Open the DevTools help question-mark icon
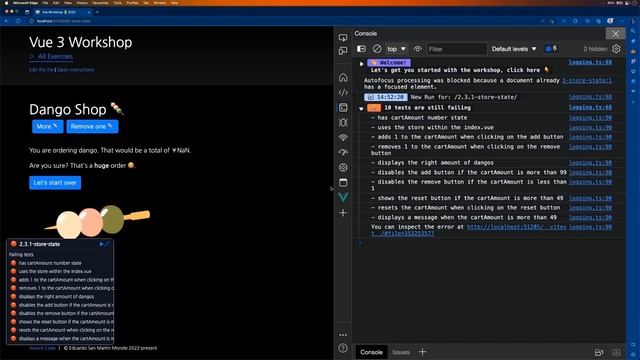 [x=343, y=348]
